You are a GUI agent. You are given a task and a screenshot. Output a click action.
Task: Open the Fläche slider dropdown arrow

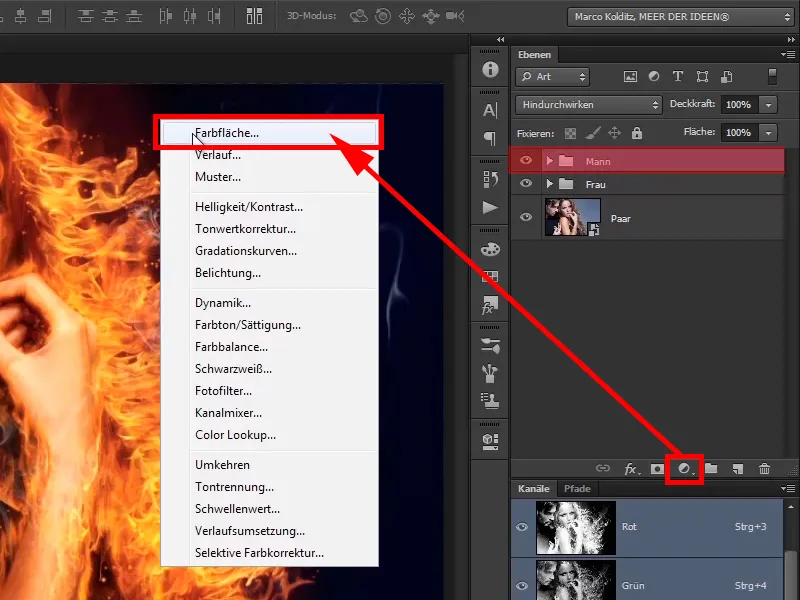(x=768, y=133)
